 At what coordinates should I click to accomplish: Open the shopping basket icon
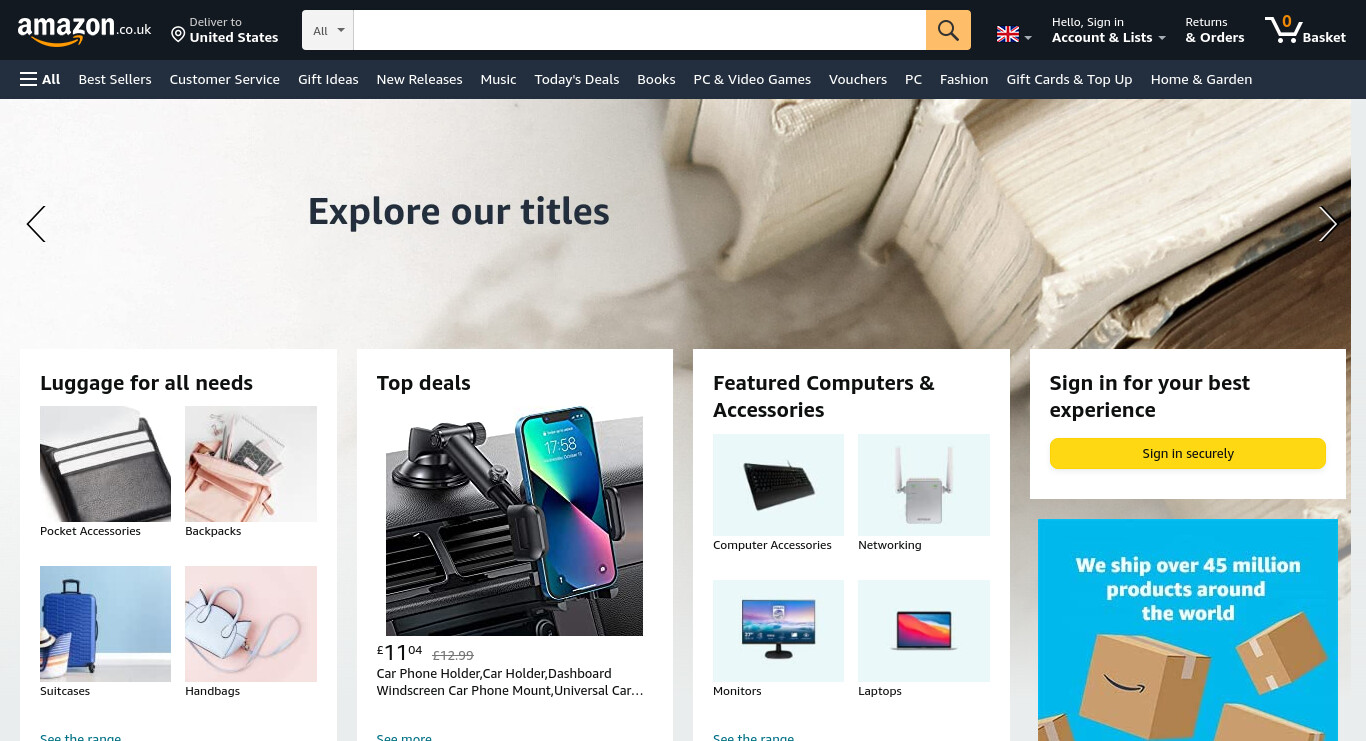pyautogui.click(x=1305, y=30)
